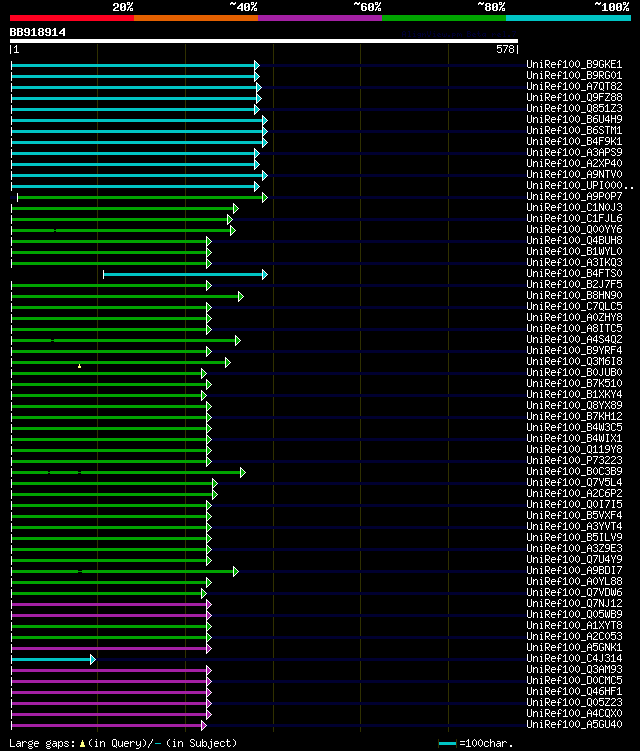Click the UniRef100_A9BDI7 label
Viewport: 640px width, 751px height.
pyautogui.click(x=574, y=570)
